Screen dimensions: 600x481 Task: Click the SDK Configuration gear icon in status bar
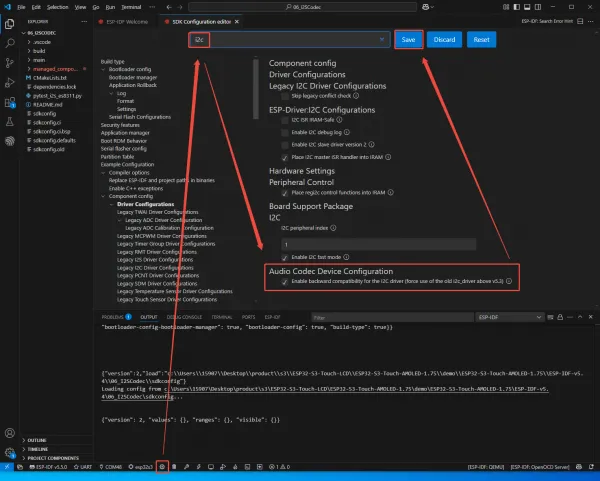coord(162,467)
